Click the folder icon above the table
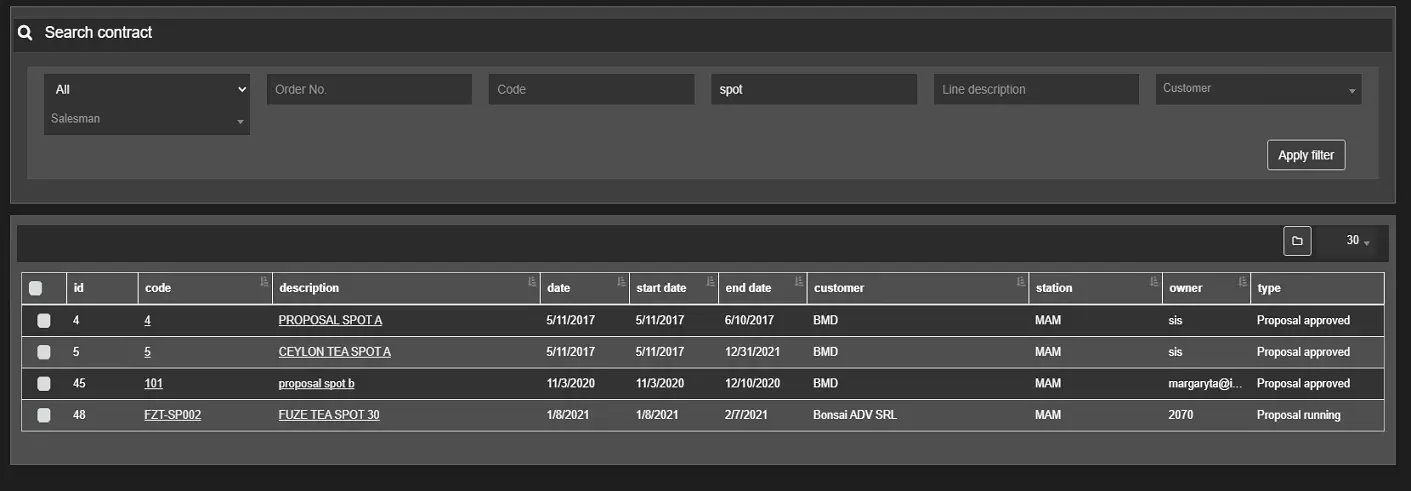This screenshot has width=1411, height=491. click(1297, 241)
